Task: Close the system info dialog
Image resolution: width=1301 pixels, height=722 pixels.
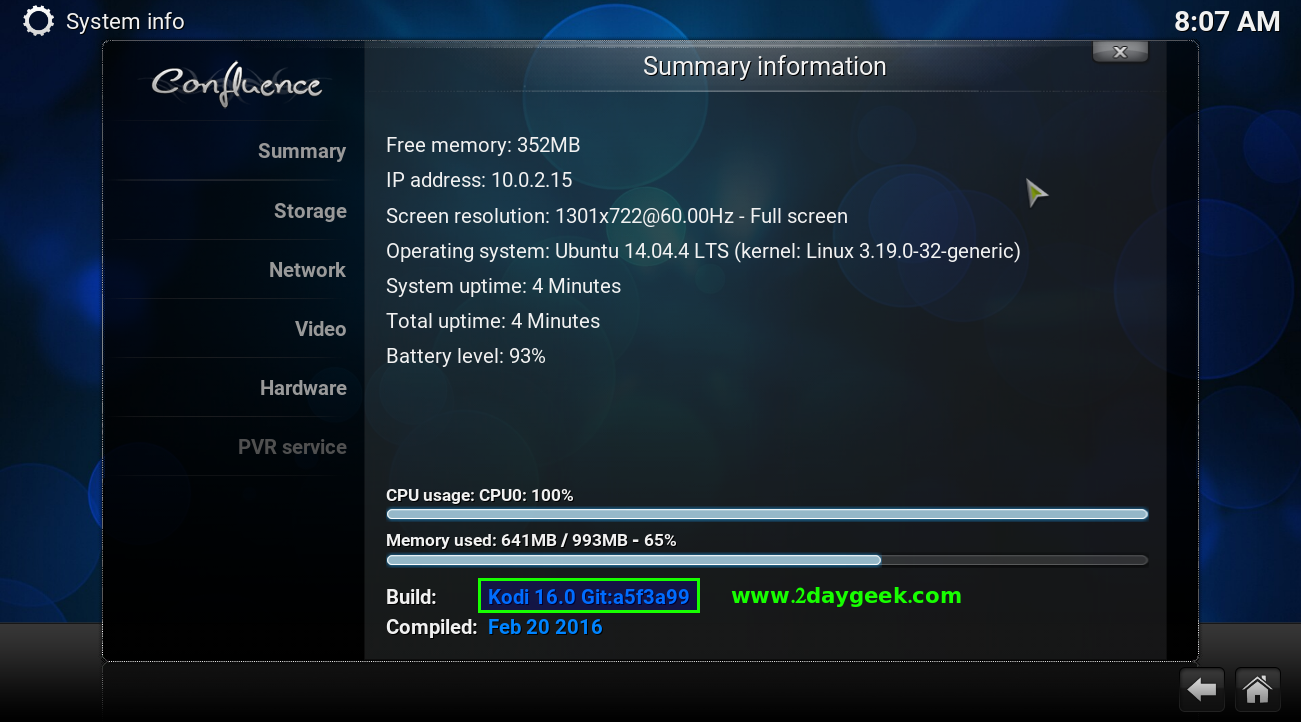Action: (x=1120, y=52)
